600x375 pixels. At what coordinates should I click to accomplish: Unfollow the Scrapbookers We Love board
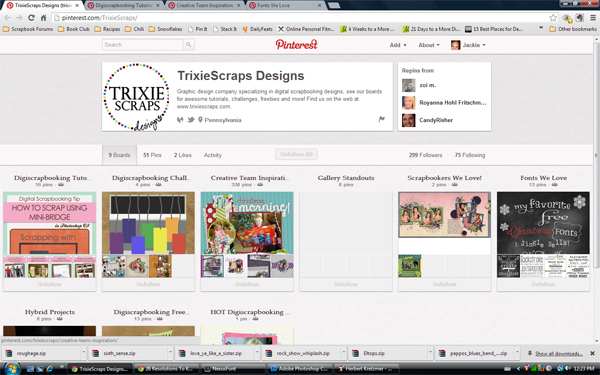point(444,284)
